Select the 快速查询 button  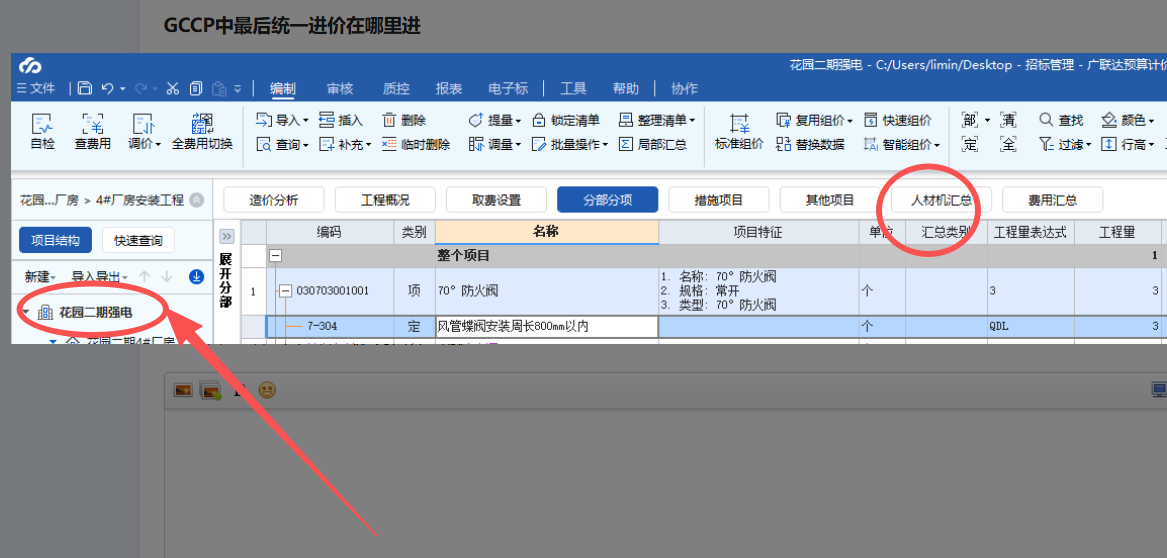[138, 240]
